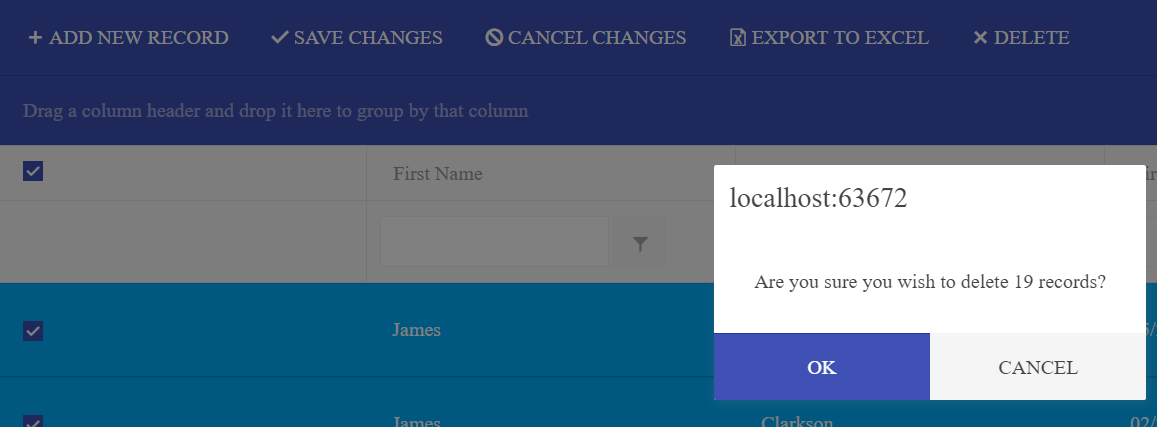Click the checkmark icon beside Save Changes
1157x427 pixels.
click(x=280, y=38)
